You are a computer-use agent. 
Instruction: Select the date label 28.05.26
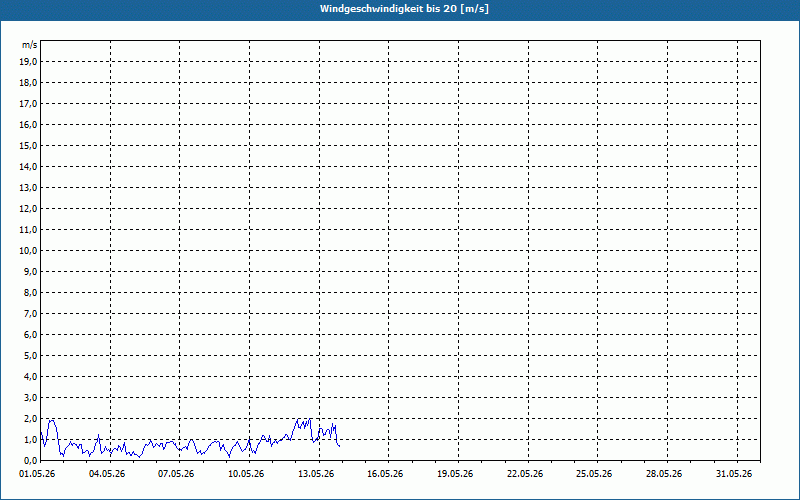pos(664,474)
